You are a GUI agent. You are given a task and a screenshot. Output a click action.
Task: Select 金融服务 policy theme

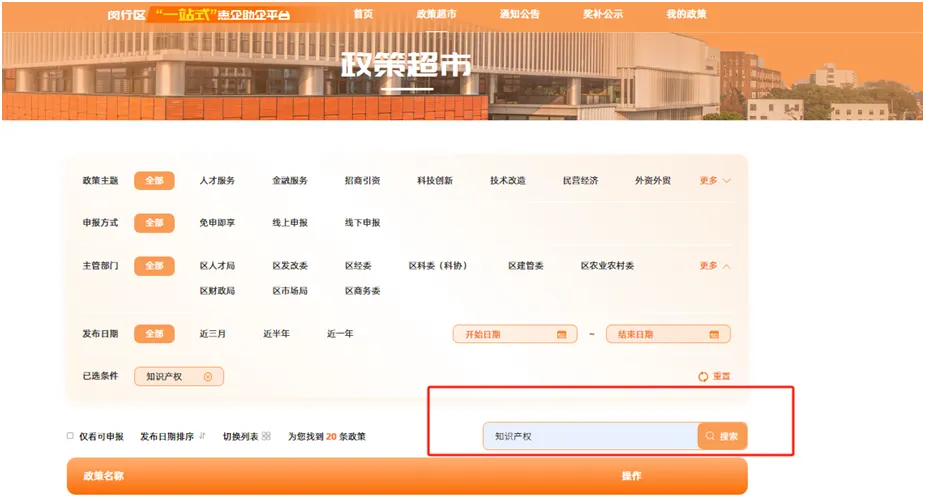pos(290,180)
